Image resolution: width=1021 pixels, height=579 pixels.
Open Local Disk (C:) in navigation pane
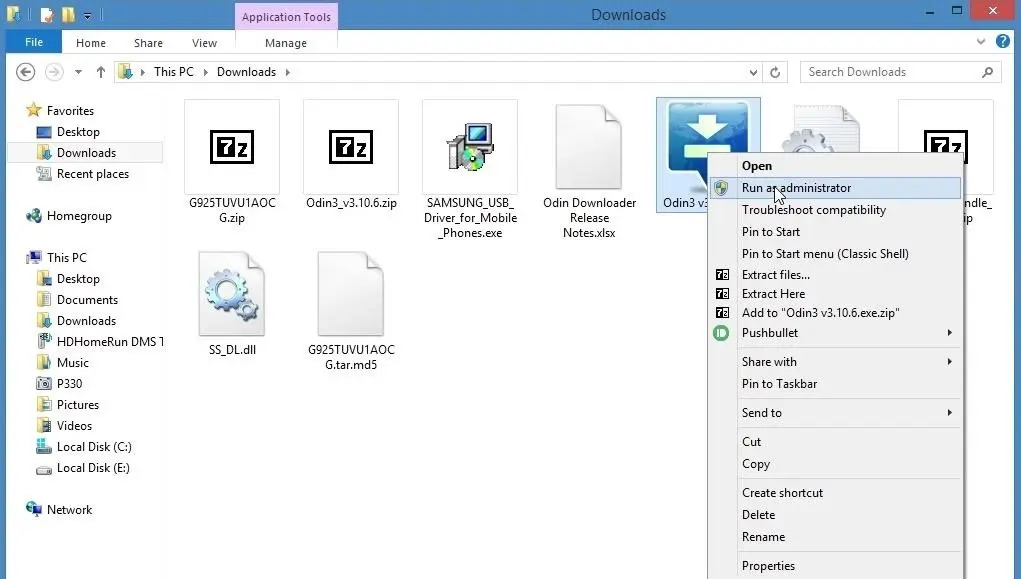coord(93,447)
